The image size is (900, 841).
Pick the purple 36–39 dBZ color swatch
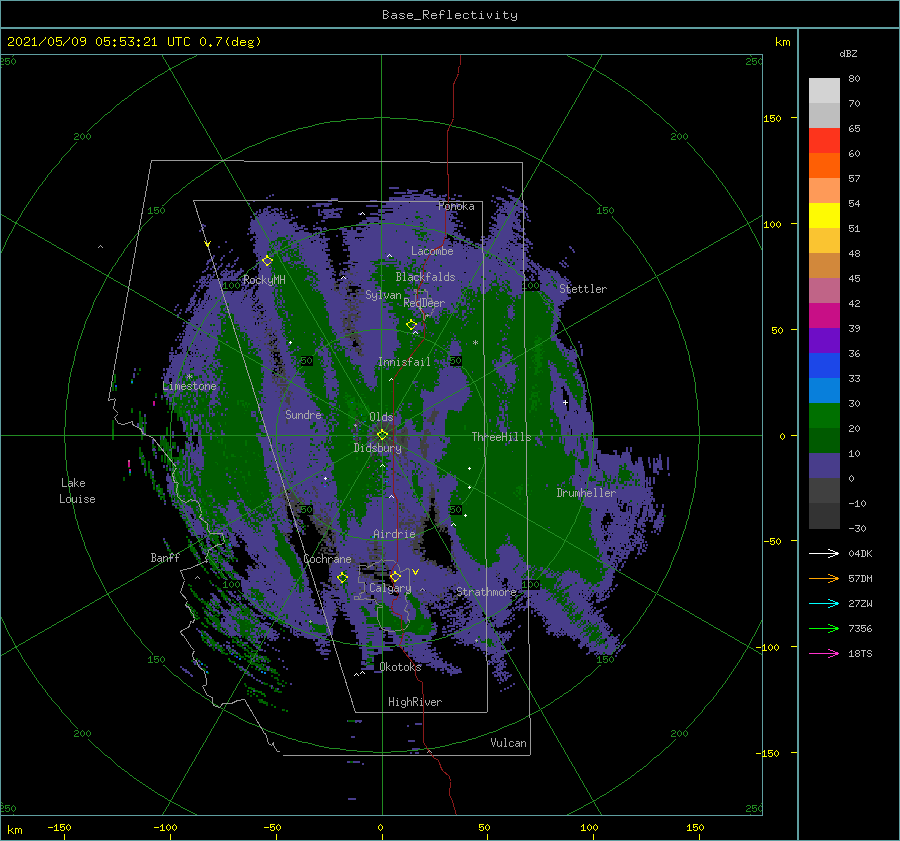(824, 341)
